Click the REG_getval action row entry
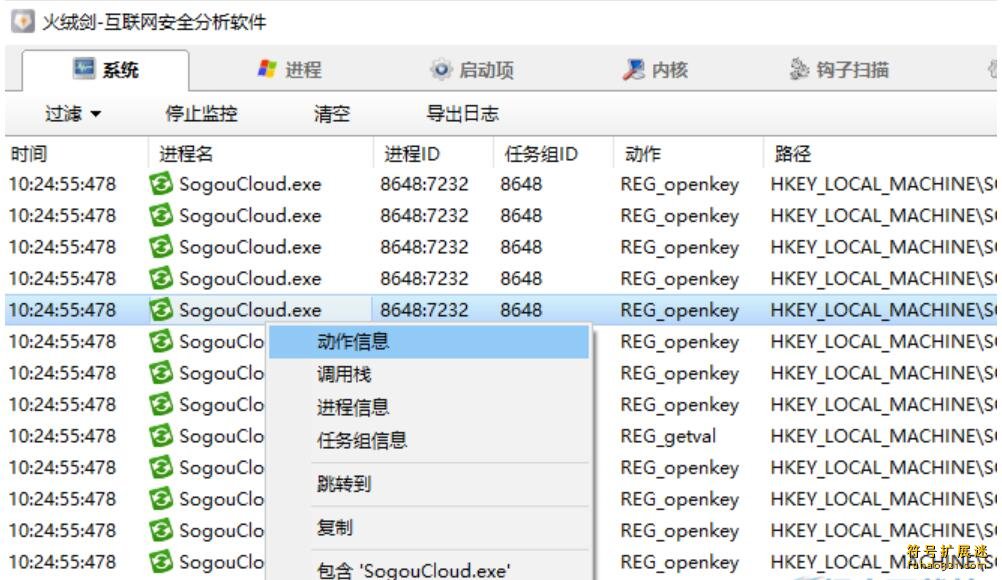This screenshot has height=580, width=1002. click(x=668, y=436)
